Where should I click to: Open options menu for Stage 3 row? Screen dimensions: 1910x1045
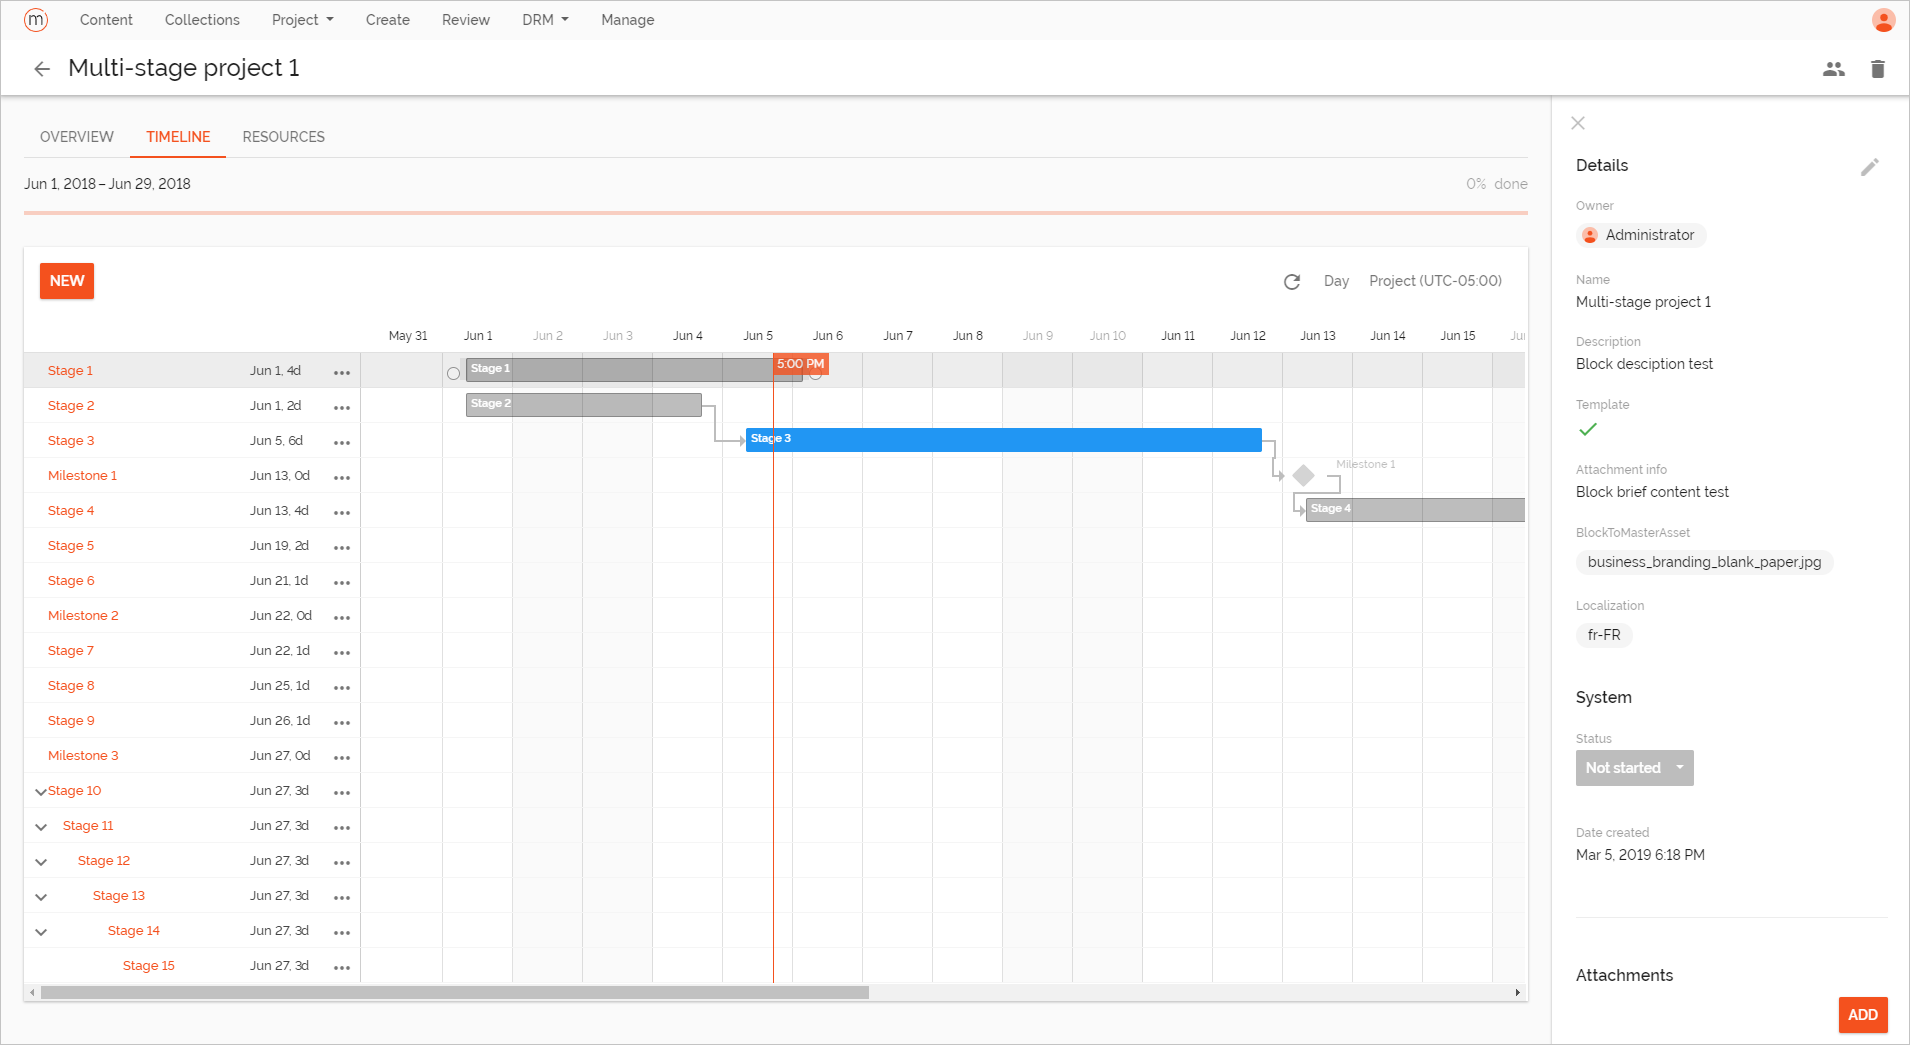coord(342,441)
